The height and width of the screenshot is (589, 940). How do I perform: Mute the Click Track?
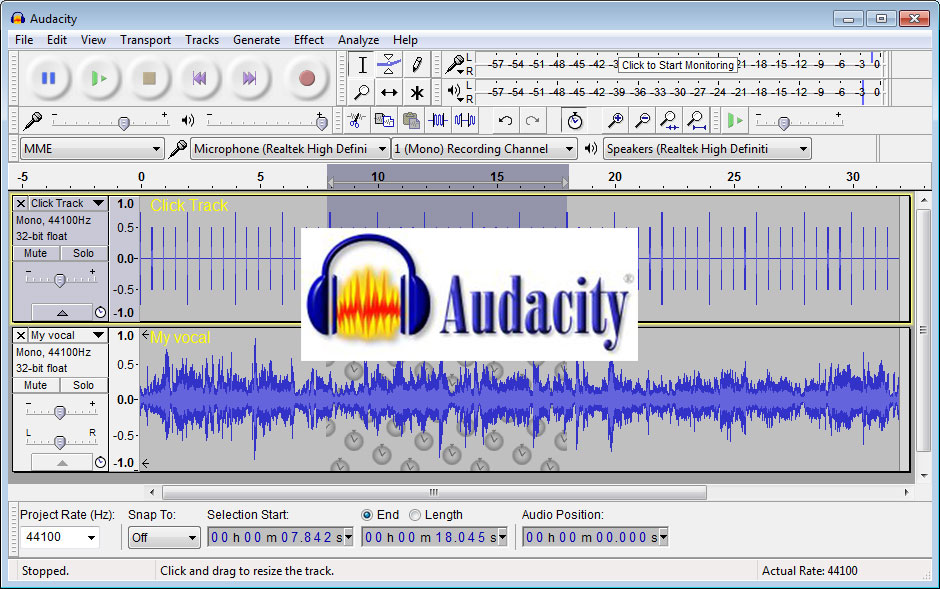pos(35,253)
